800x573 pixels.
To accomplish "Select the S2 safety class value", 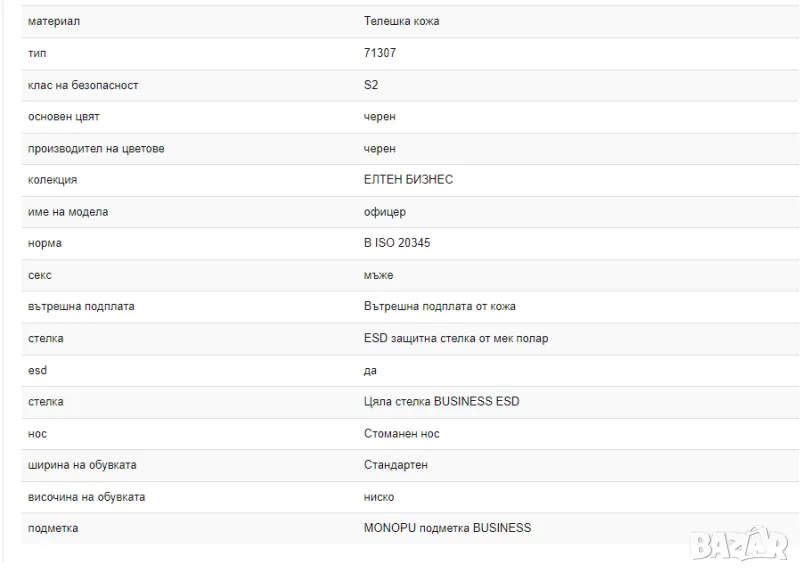I will 371,85.
